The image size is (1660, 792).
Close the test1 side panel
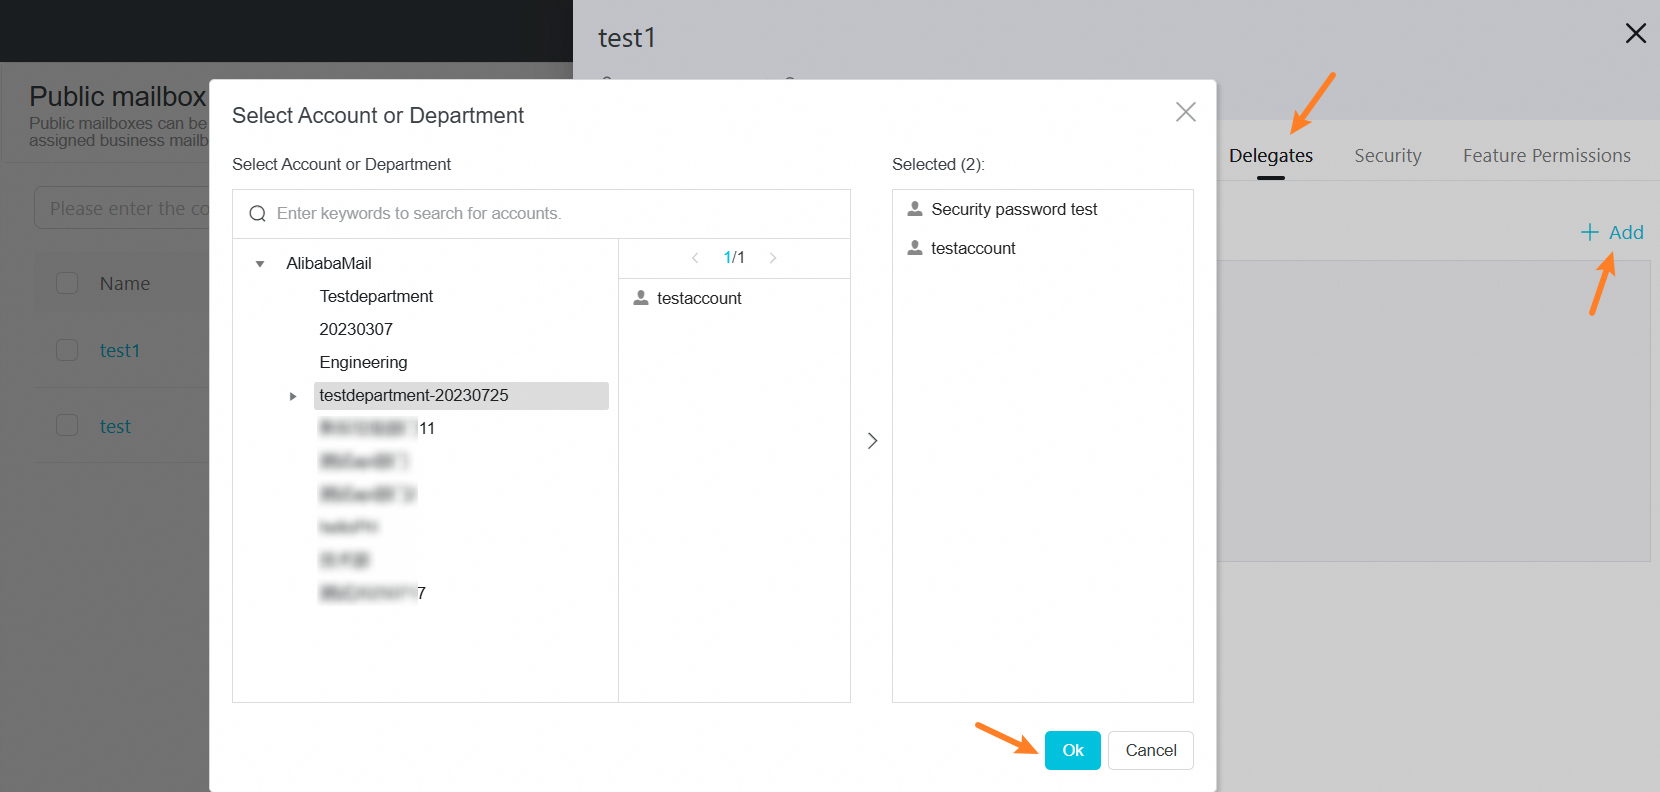pyautogui.click(x=1636, y=34)
